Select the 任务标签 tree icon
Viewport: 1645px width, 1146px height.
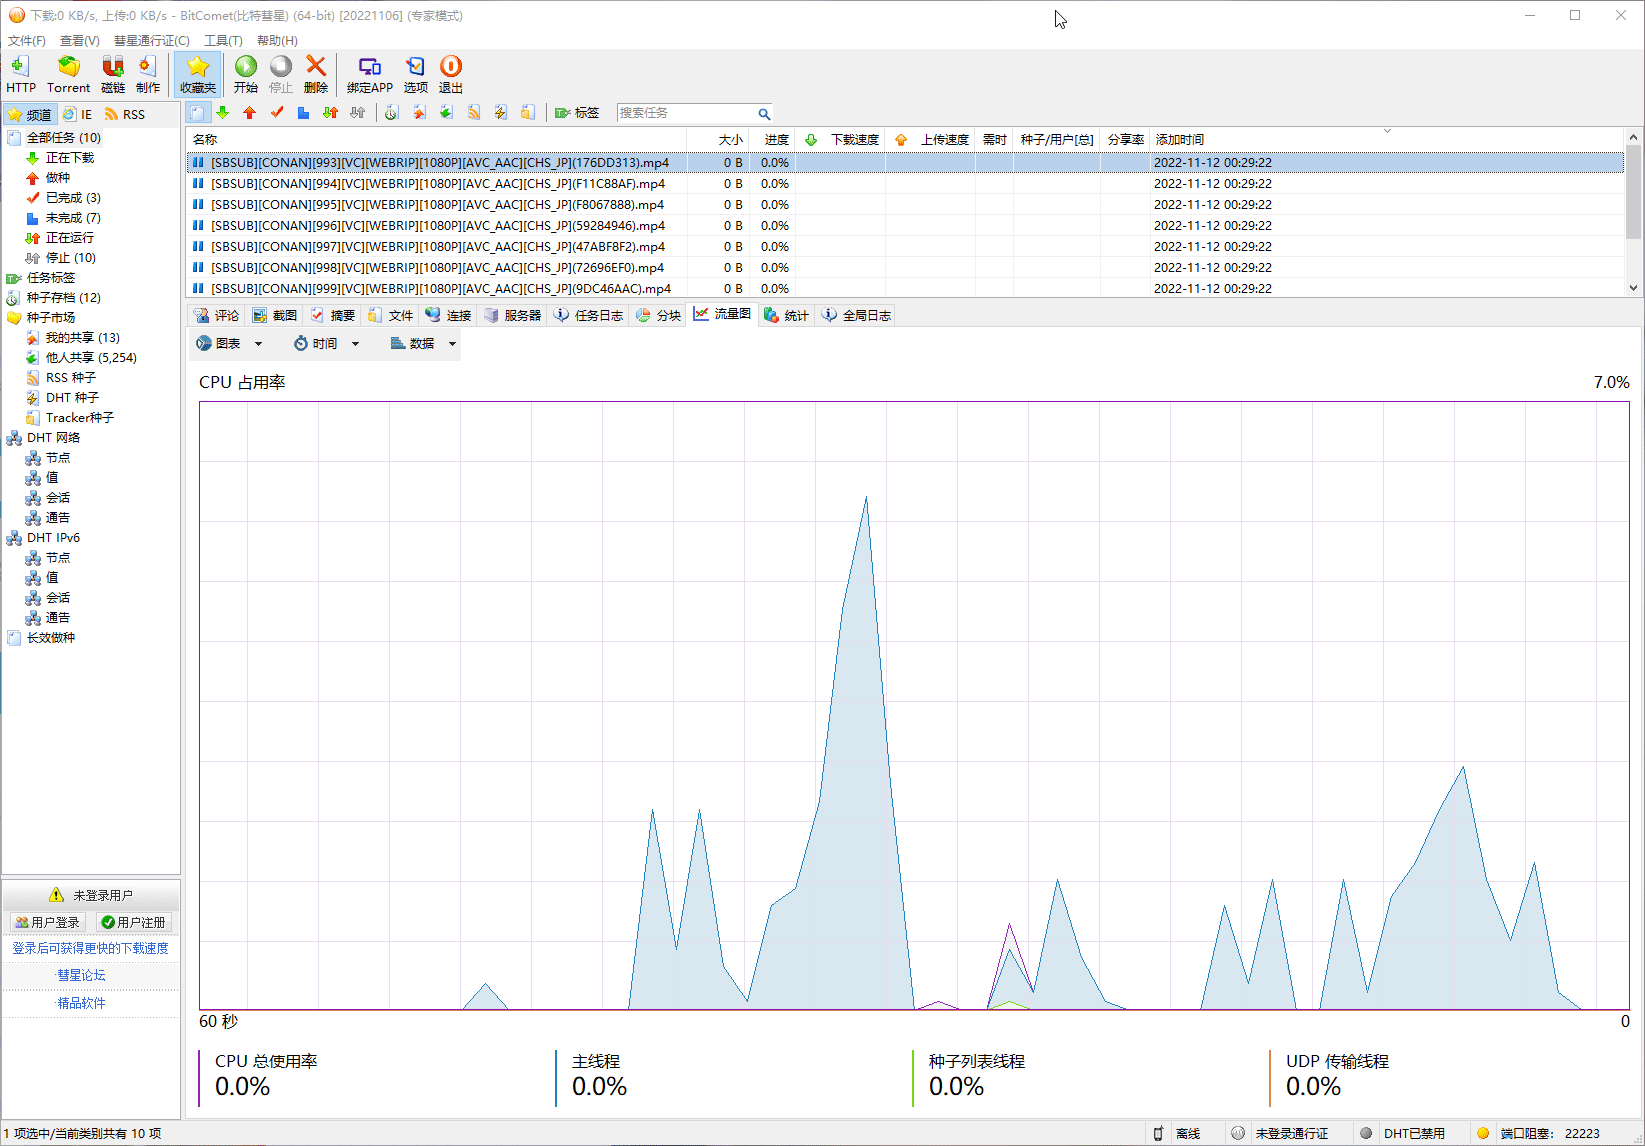(x=14, y=278)
